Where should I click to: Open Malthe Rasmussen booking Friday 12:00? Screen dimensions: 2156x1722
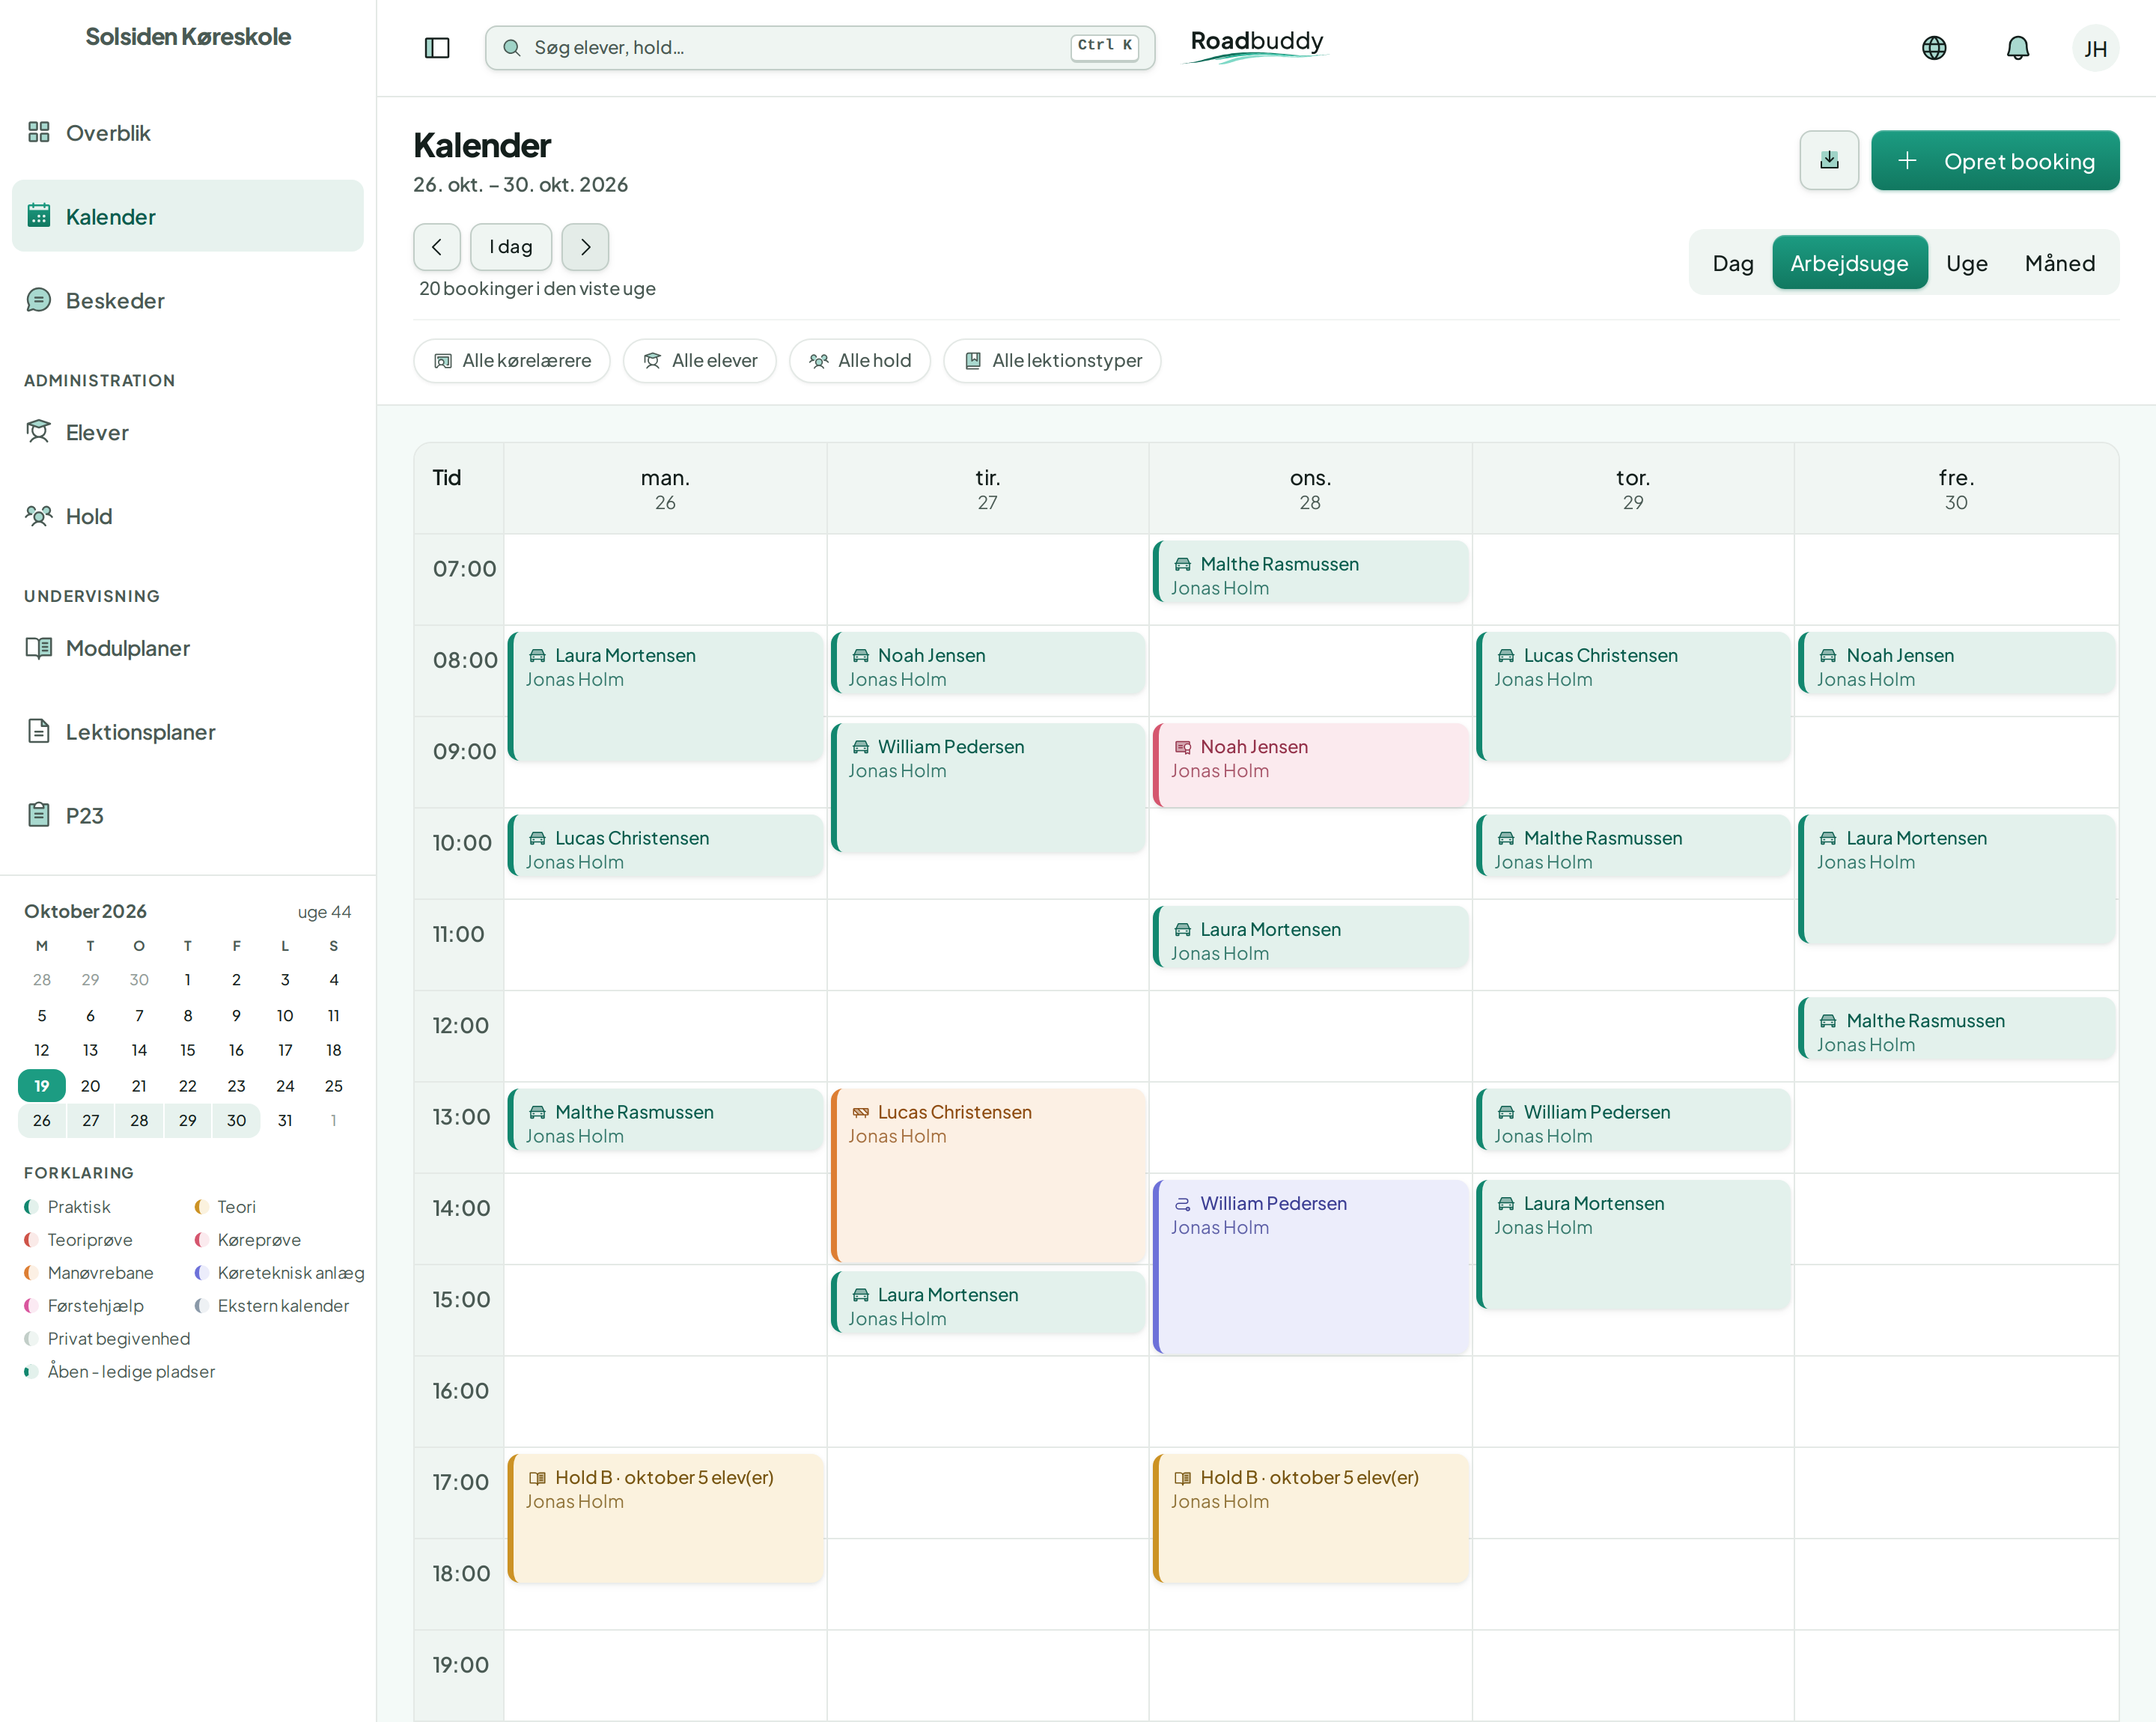(1956, 1029)
